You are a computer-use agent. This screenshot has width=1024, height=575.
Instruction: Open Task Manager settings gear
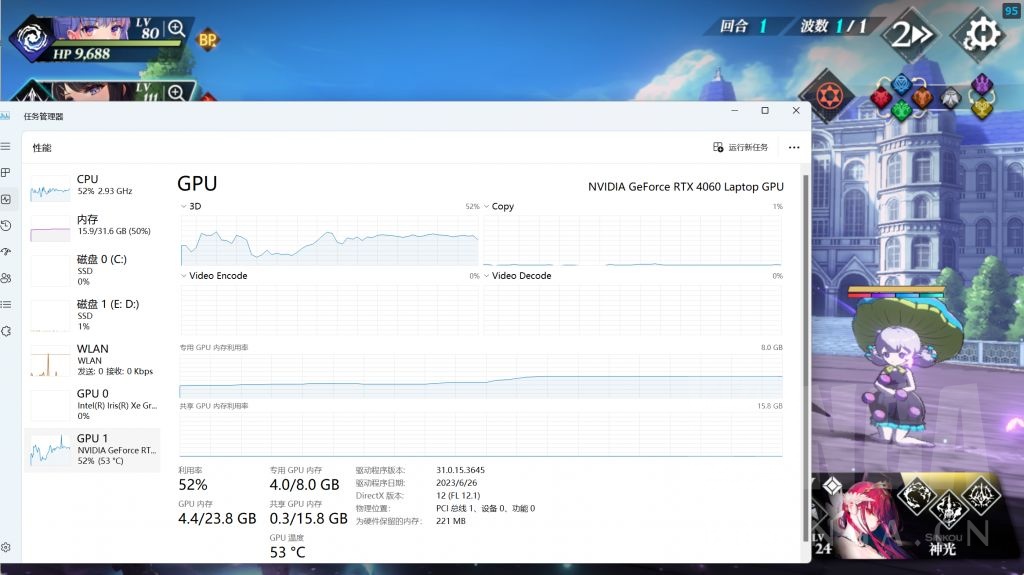tap(6, 547)
